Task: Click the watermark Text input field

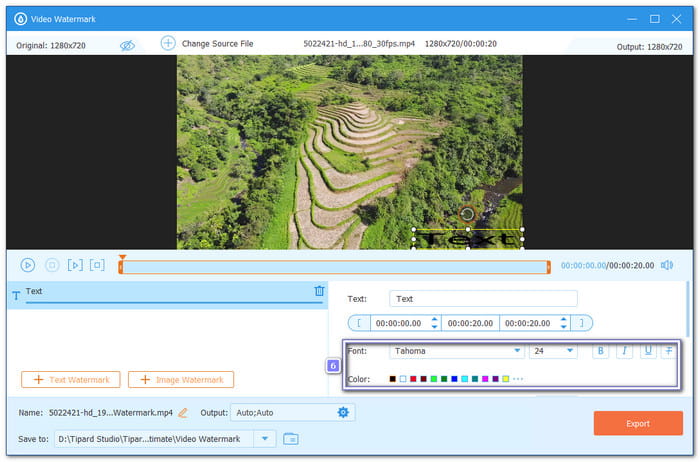Action: coord(483,299)
